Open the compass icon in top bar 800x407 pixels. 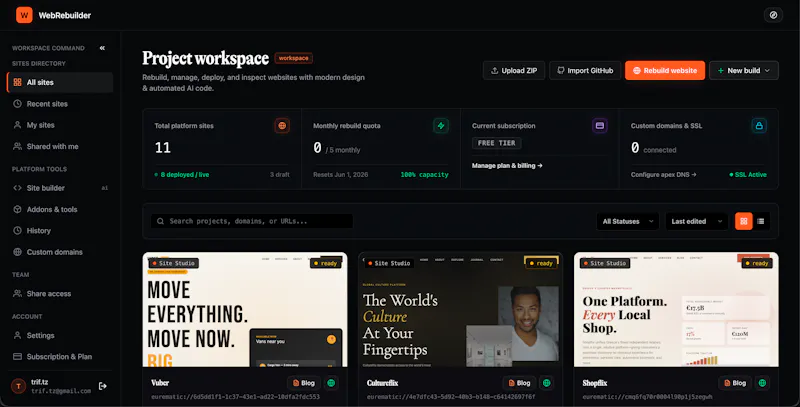[773, 15]
